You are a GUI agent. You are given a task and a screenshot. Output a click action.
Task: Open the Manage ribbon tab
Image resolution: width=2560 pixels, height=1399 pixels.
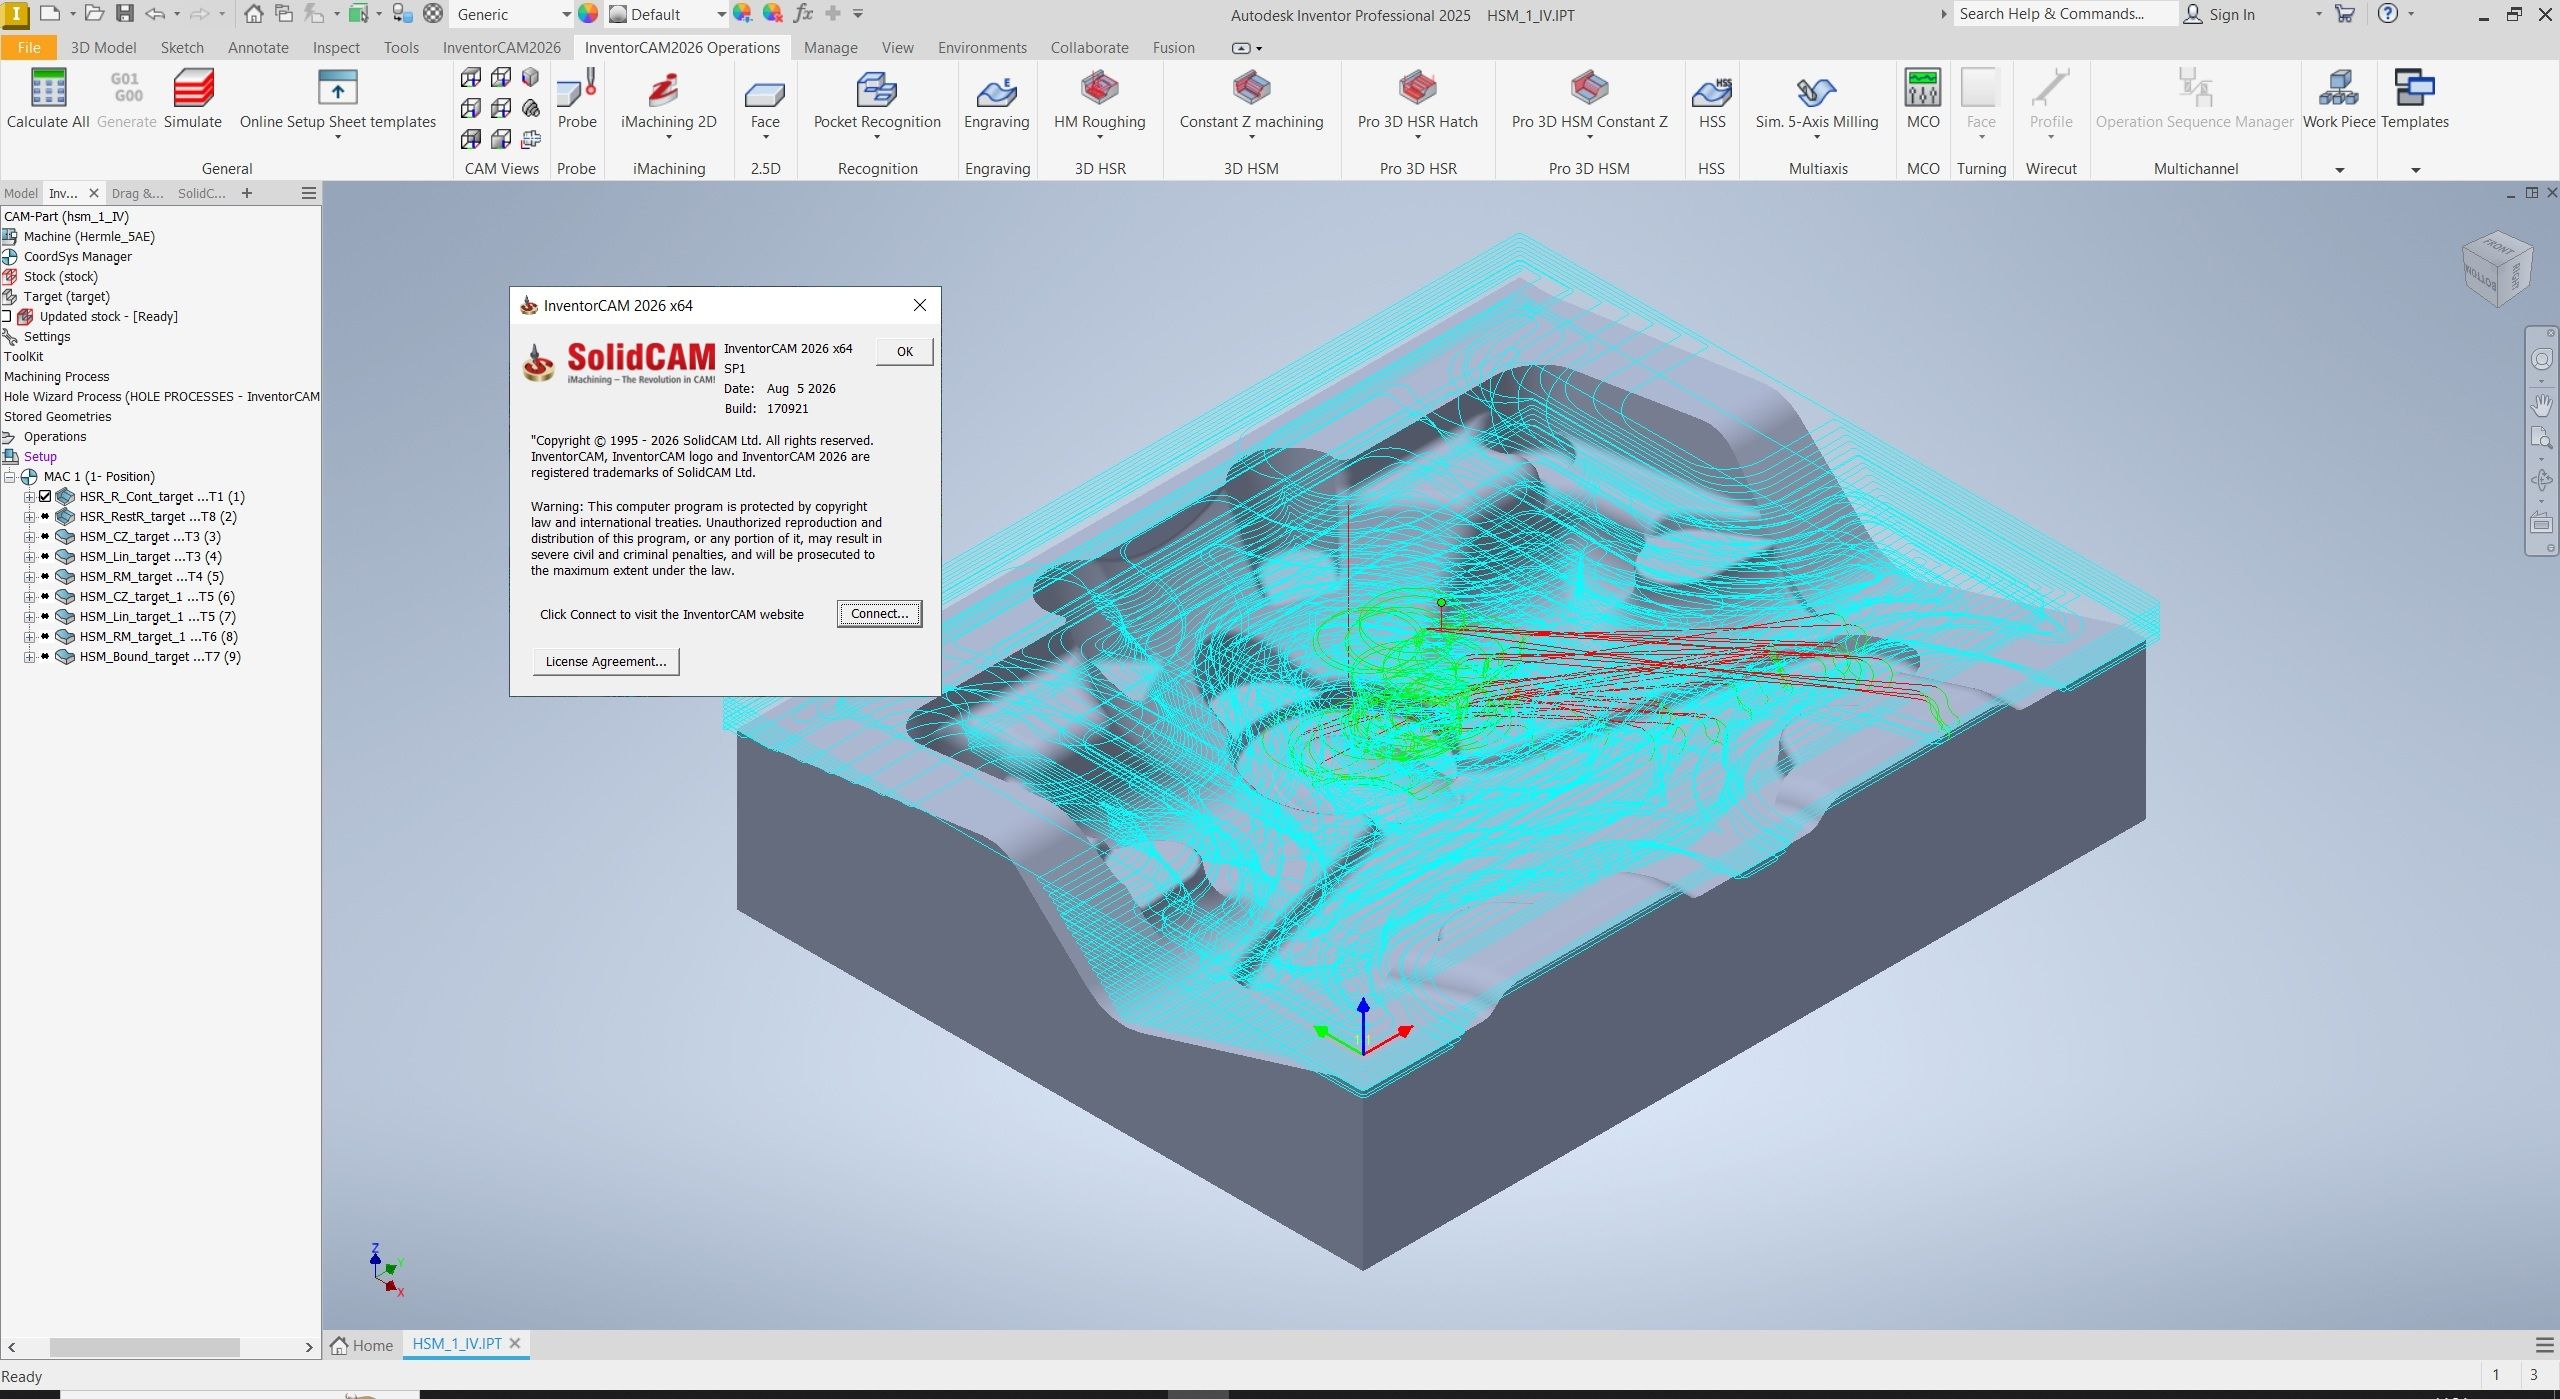(x=830, y=47)
